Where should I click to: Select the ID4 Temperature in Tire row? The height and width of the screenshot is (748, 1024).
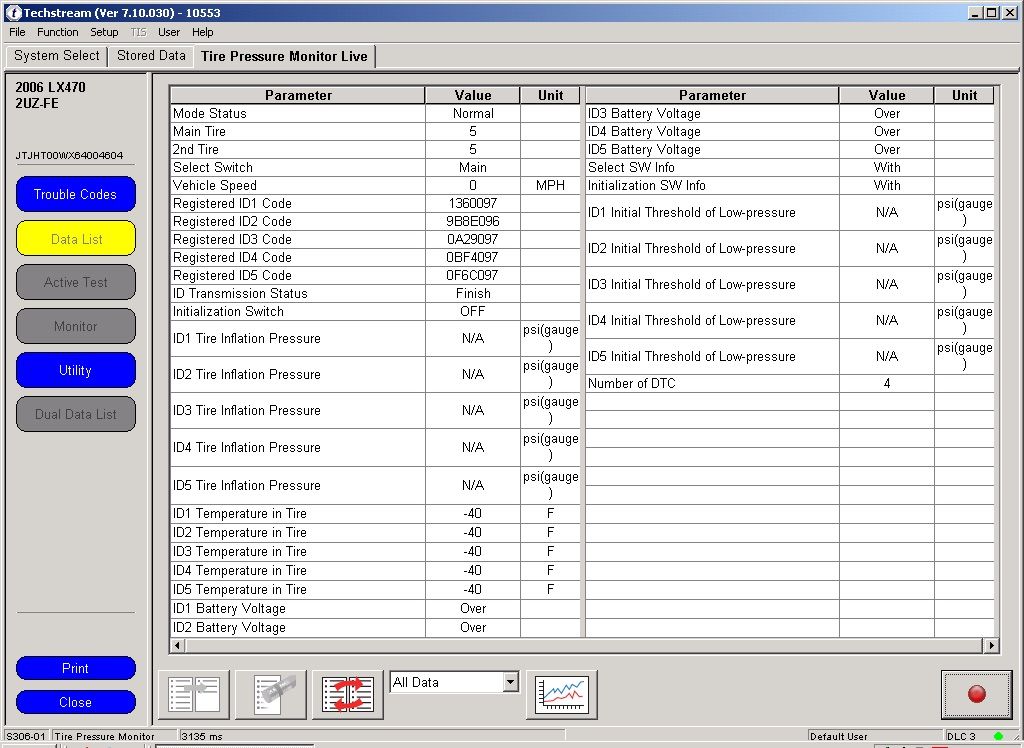pos(376,570)
